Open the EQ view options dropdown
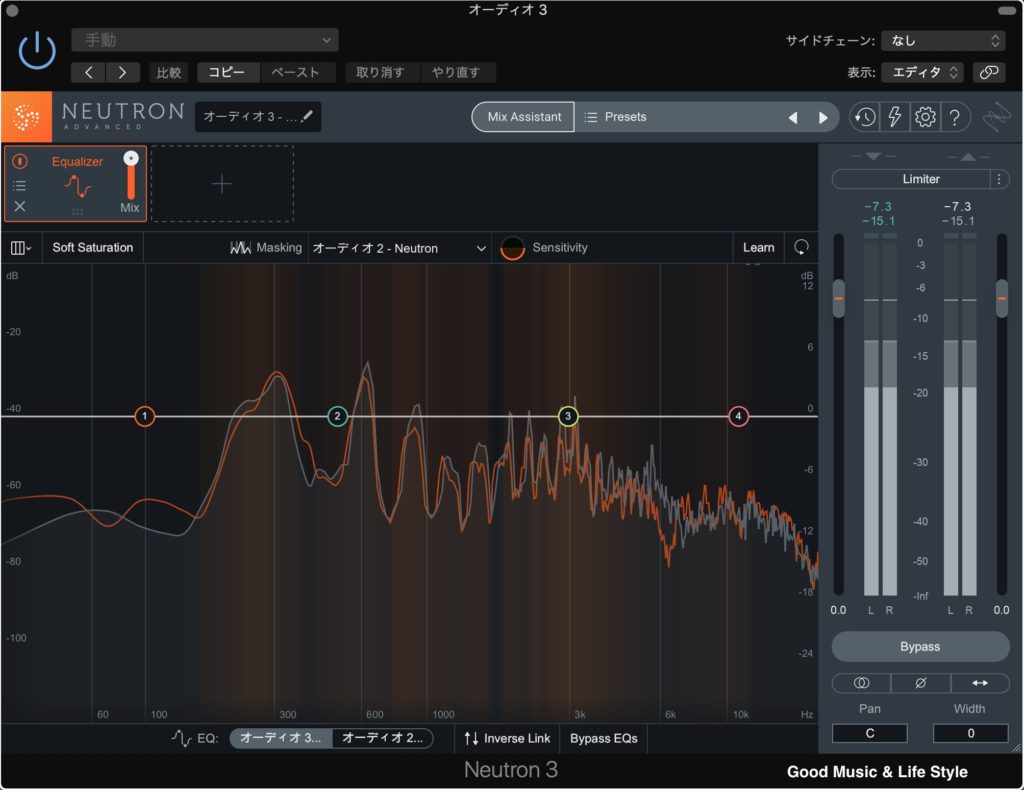Viewport: 1024px width, 790px height. point(21,248)
